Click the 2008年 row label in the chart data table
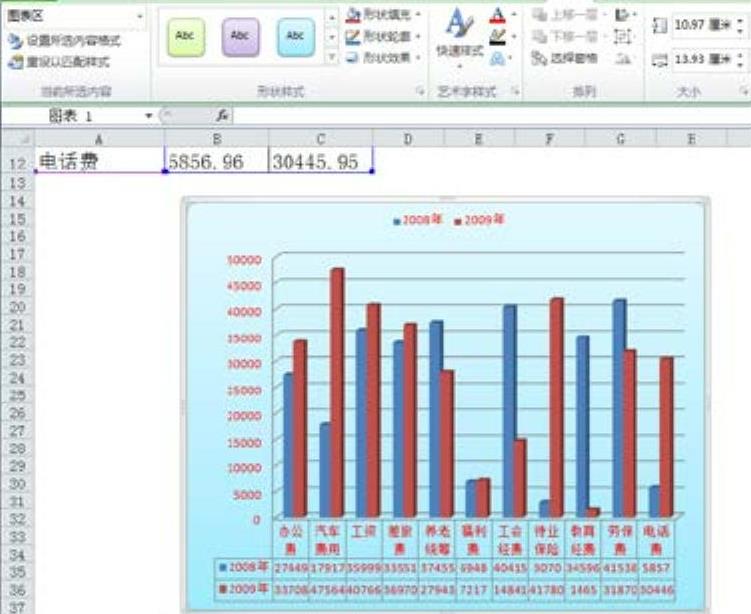Screen dimensions: 751x614 coord(243,567)
